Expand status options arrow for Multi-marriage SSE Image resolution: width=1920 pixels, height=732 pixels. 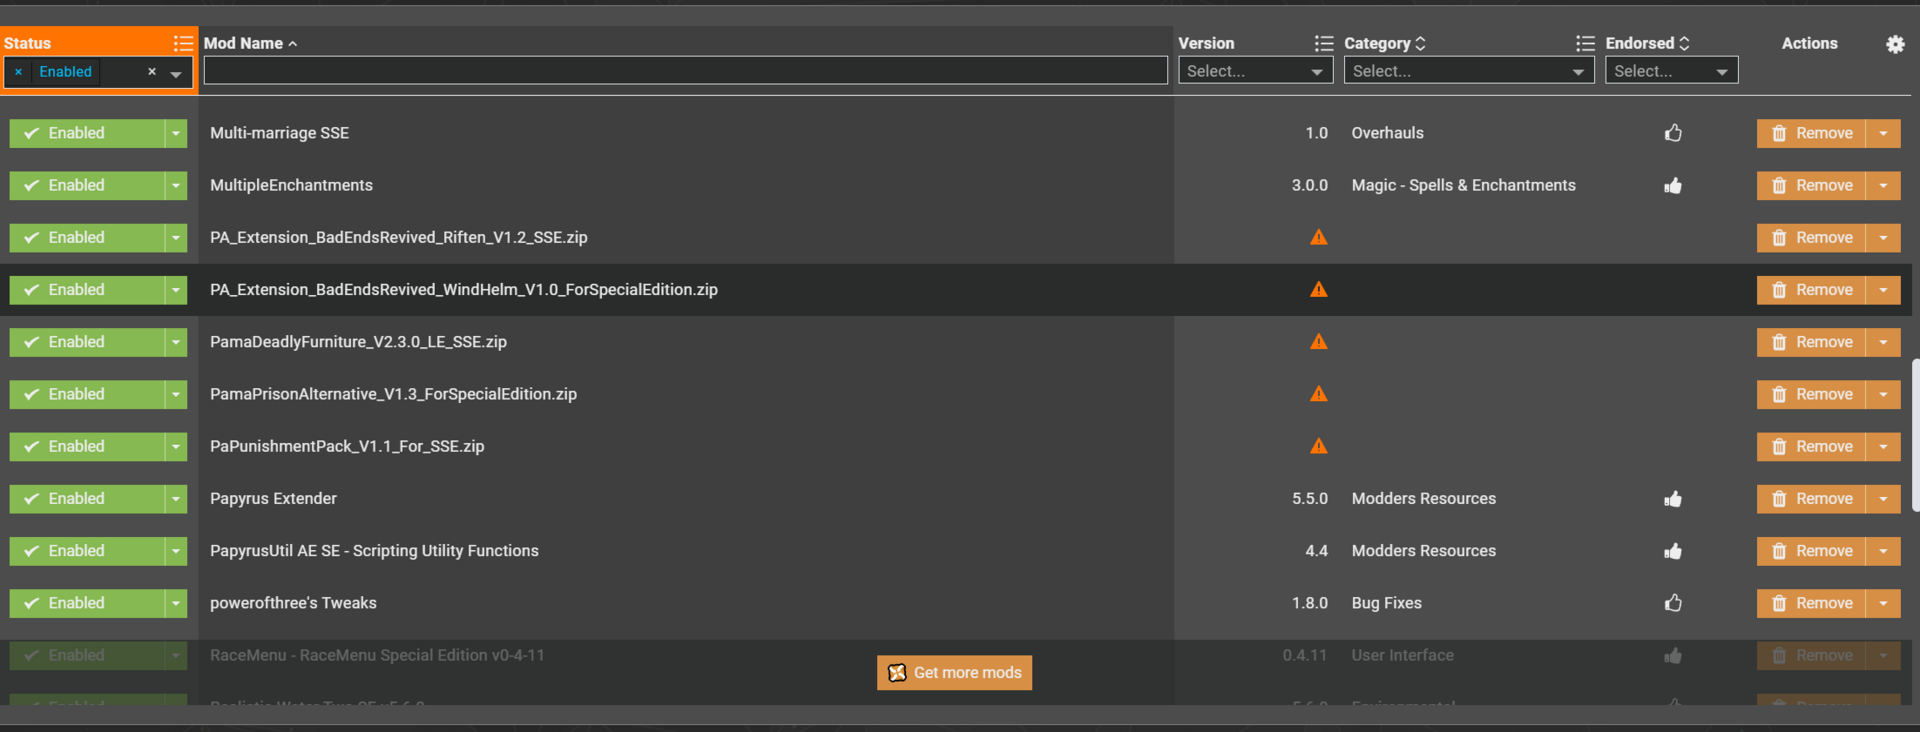pos(176,133)
